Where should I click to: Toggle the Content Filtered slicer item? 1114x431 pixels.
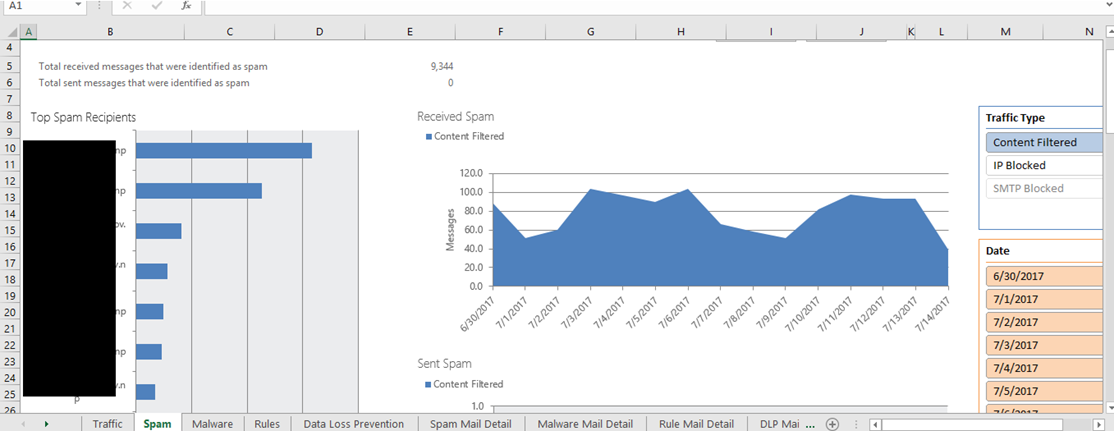point(1044,142)
